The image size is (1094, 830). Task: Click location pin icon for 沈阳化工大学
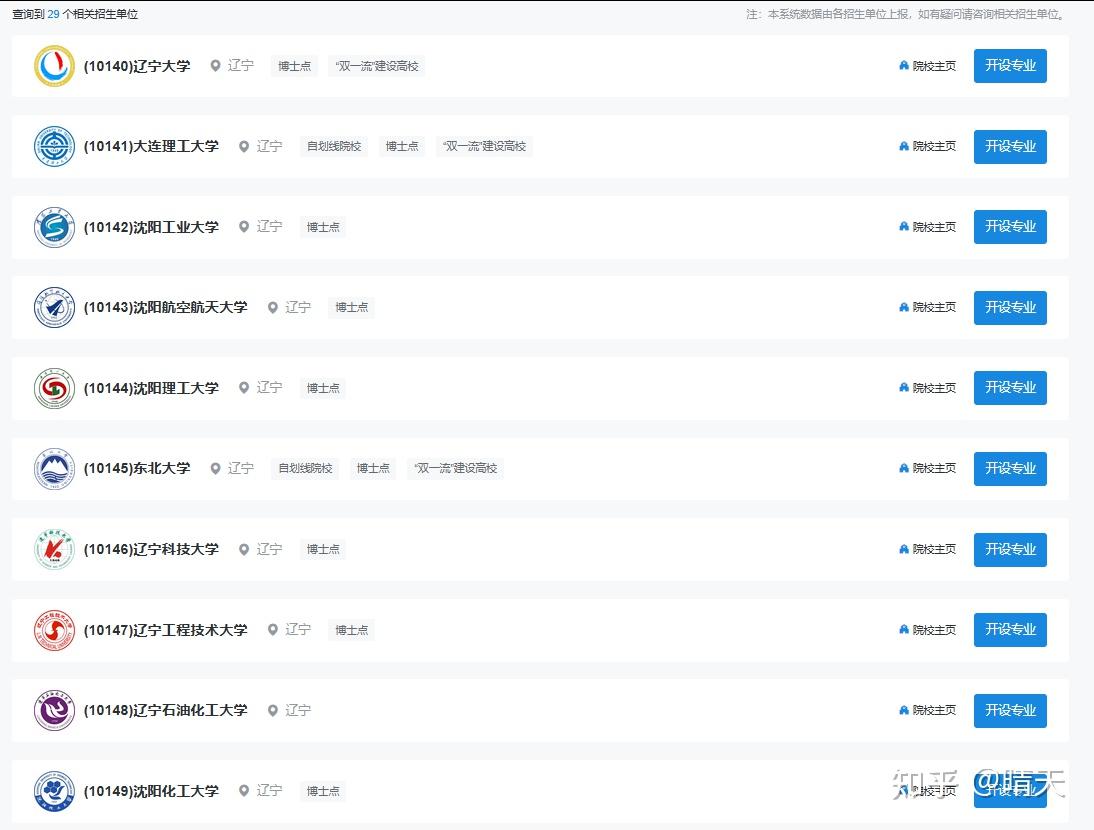pos(244,791)
